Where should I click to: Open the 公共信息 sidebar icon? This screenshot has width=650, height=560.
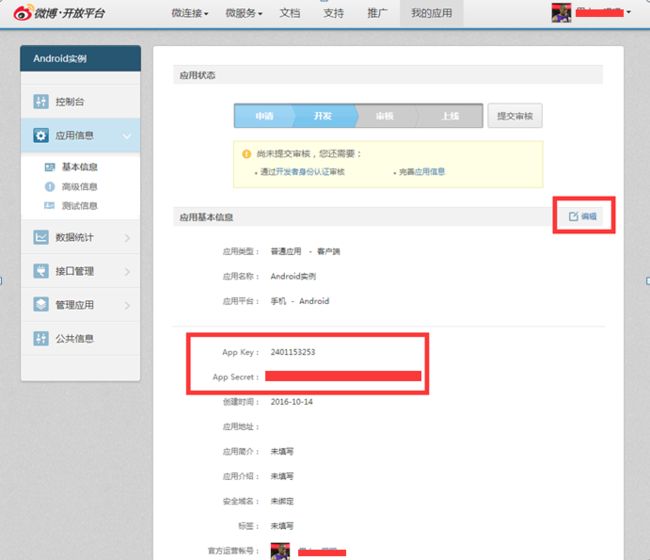[41, 338]
